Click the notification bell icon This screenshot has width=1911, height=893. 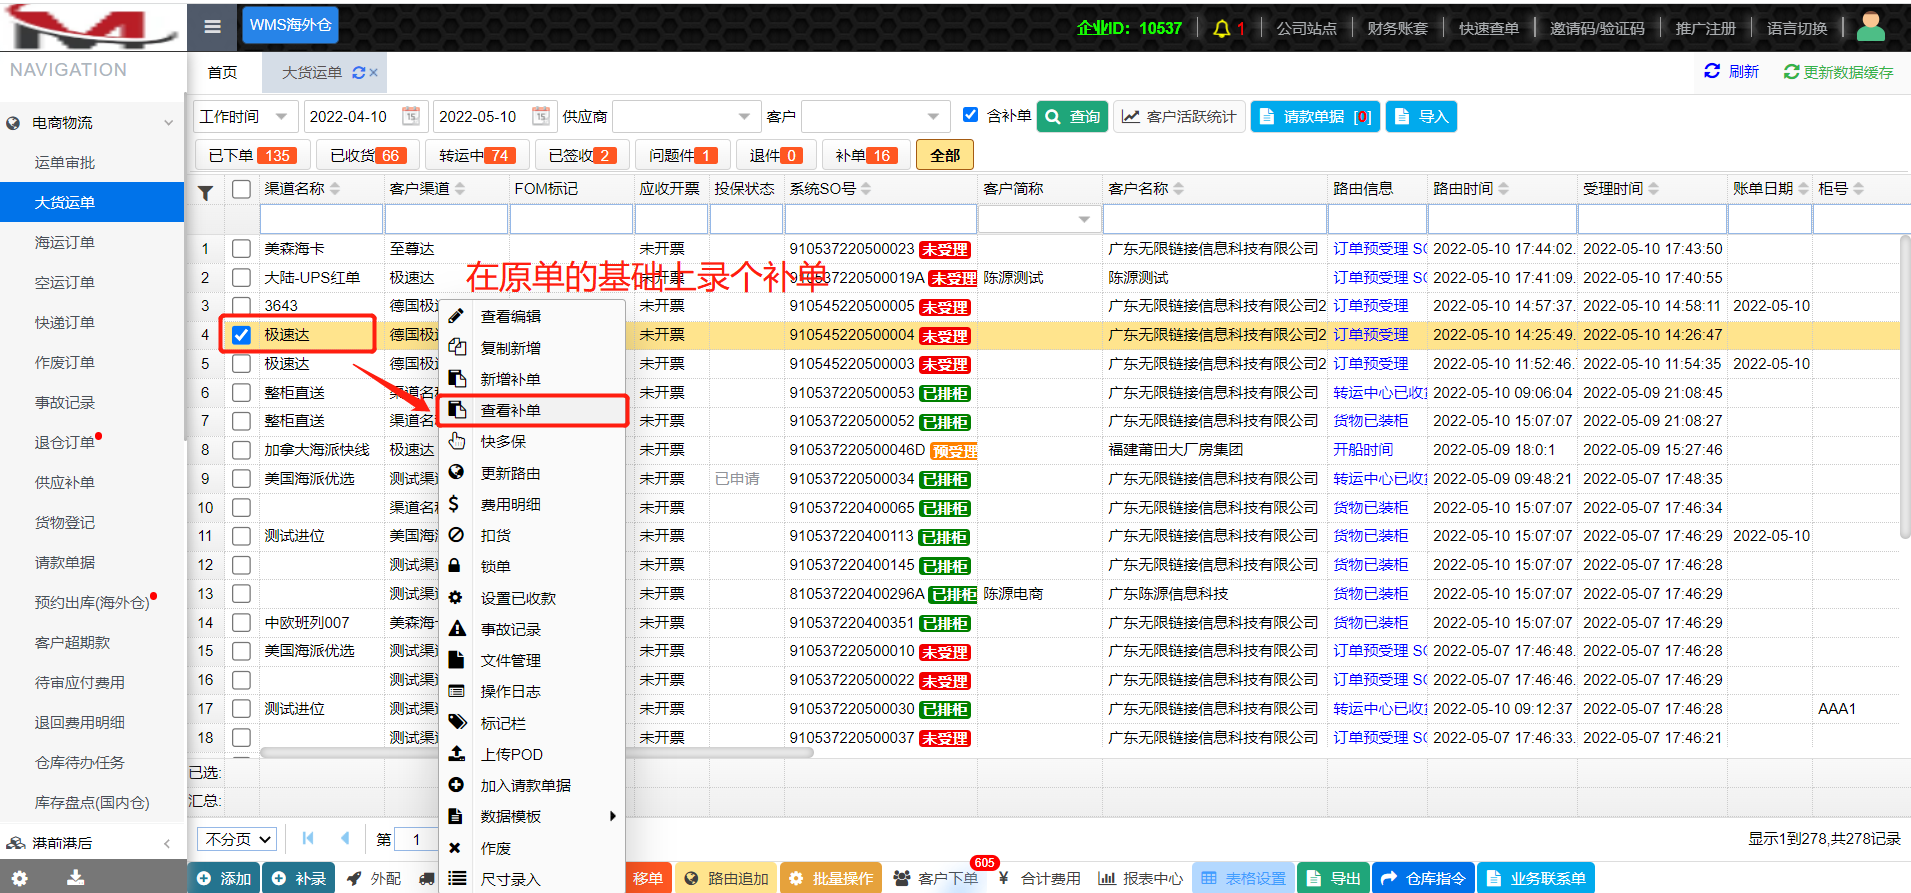tap(1221, 28)
